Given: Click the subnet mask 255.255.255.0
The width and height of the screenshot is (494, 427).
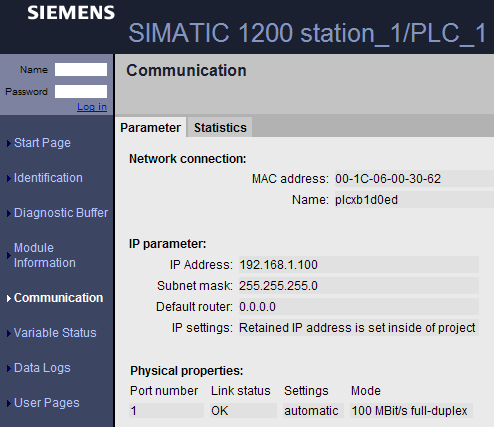Looking at the screenshot, I should 278,286.
